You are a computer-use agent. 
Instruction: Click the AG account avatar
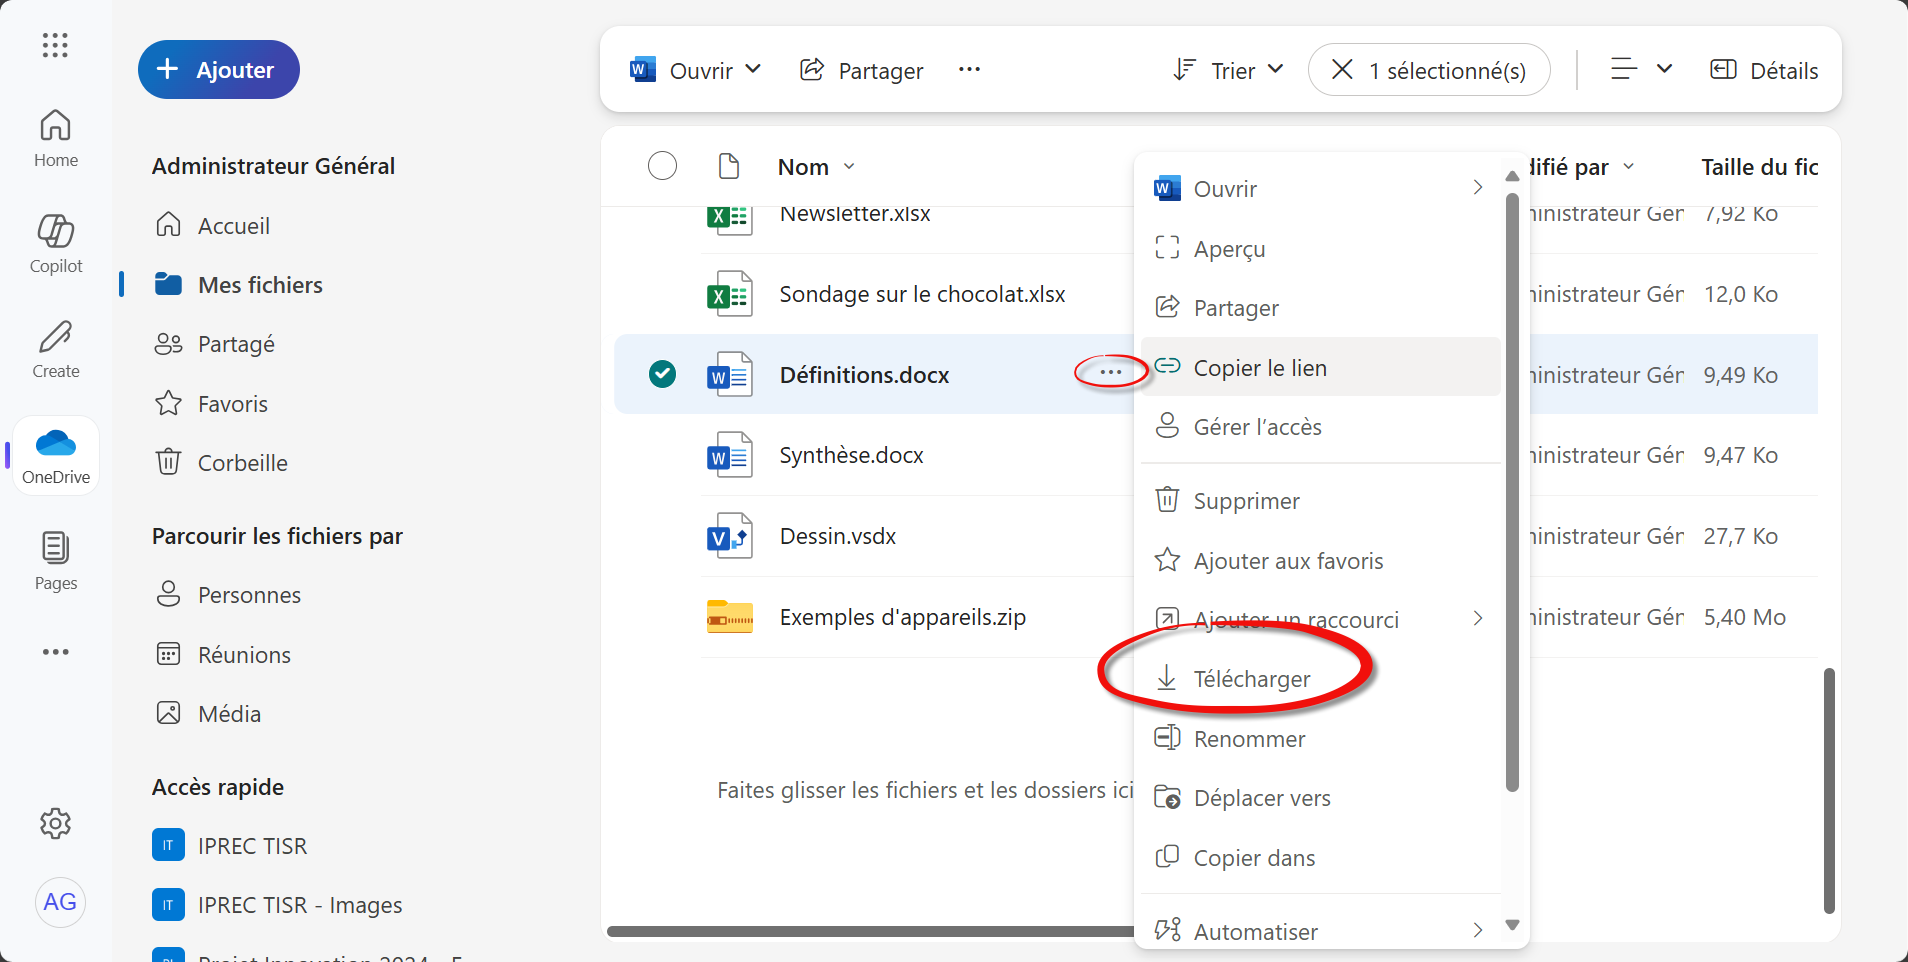pos(60,902)
